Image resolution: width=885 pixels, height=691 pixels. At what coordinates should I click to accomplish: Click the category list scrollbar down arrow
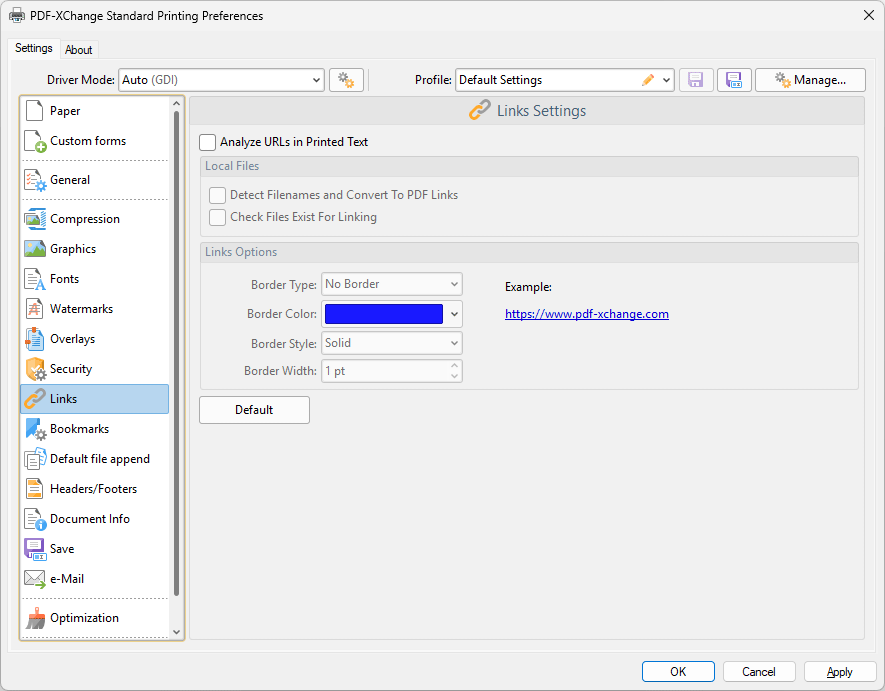177,632
